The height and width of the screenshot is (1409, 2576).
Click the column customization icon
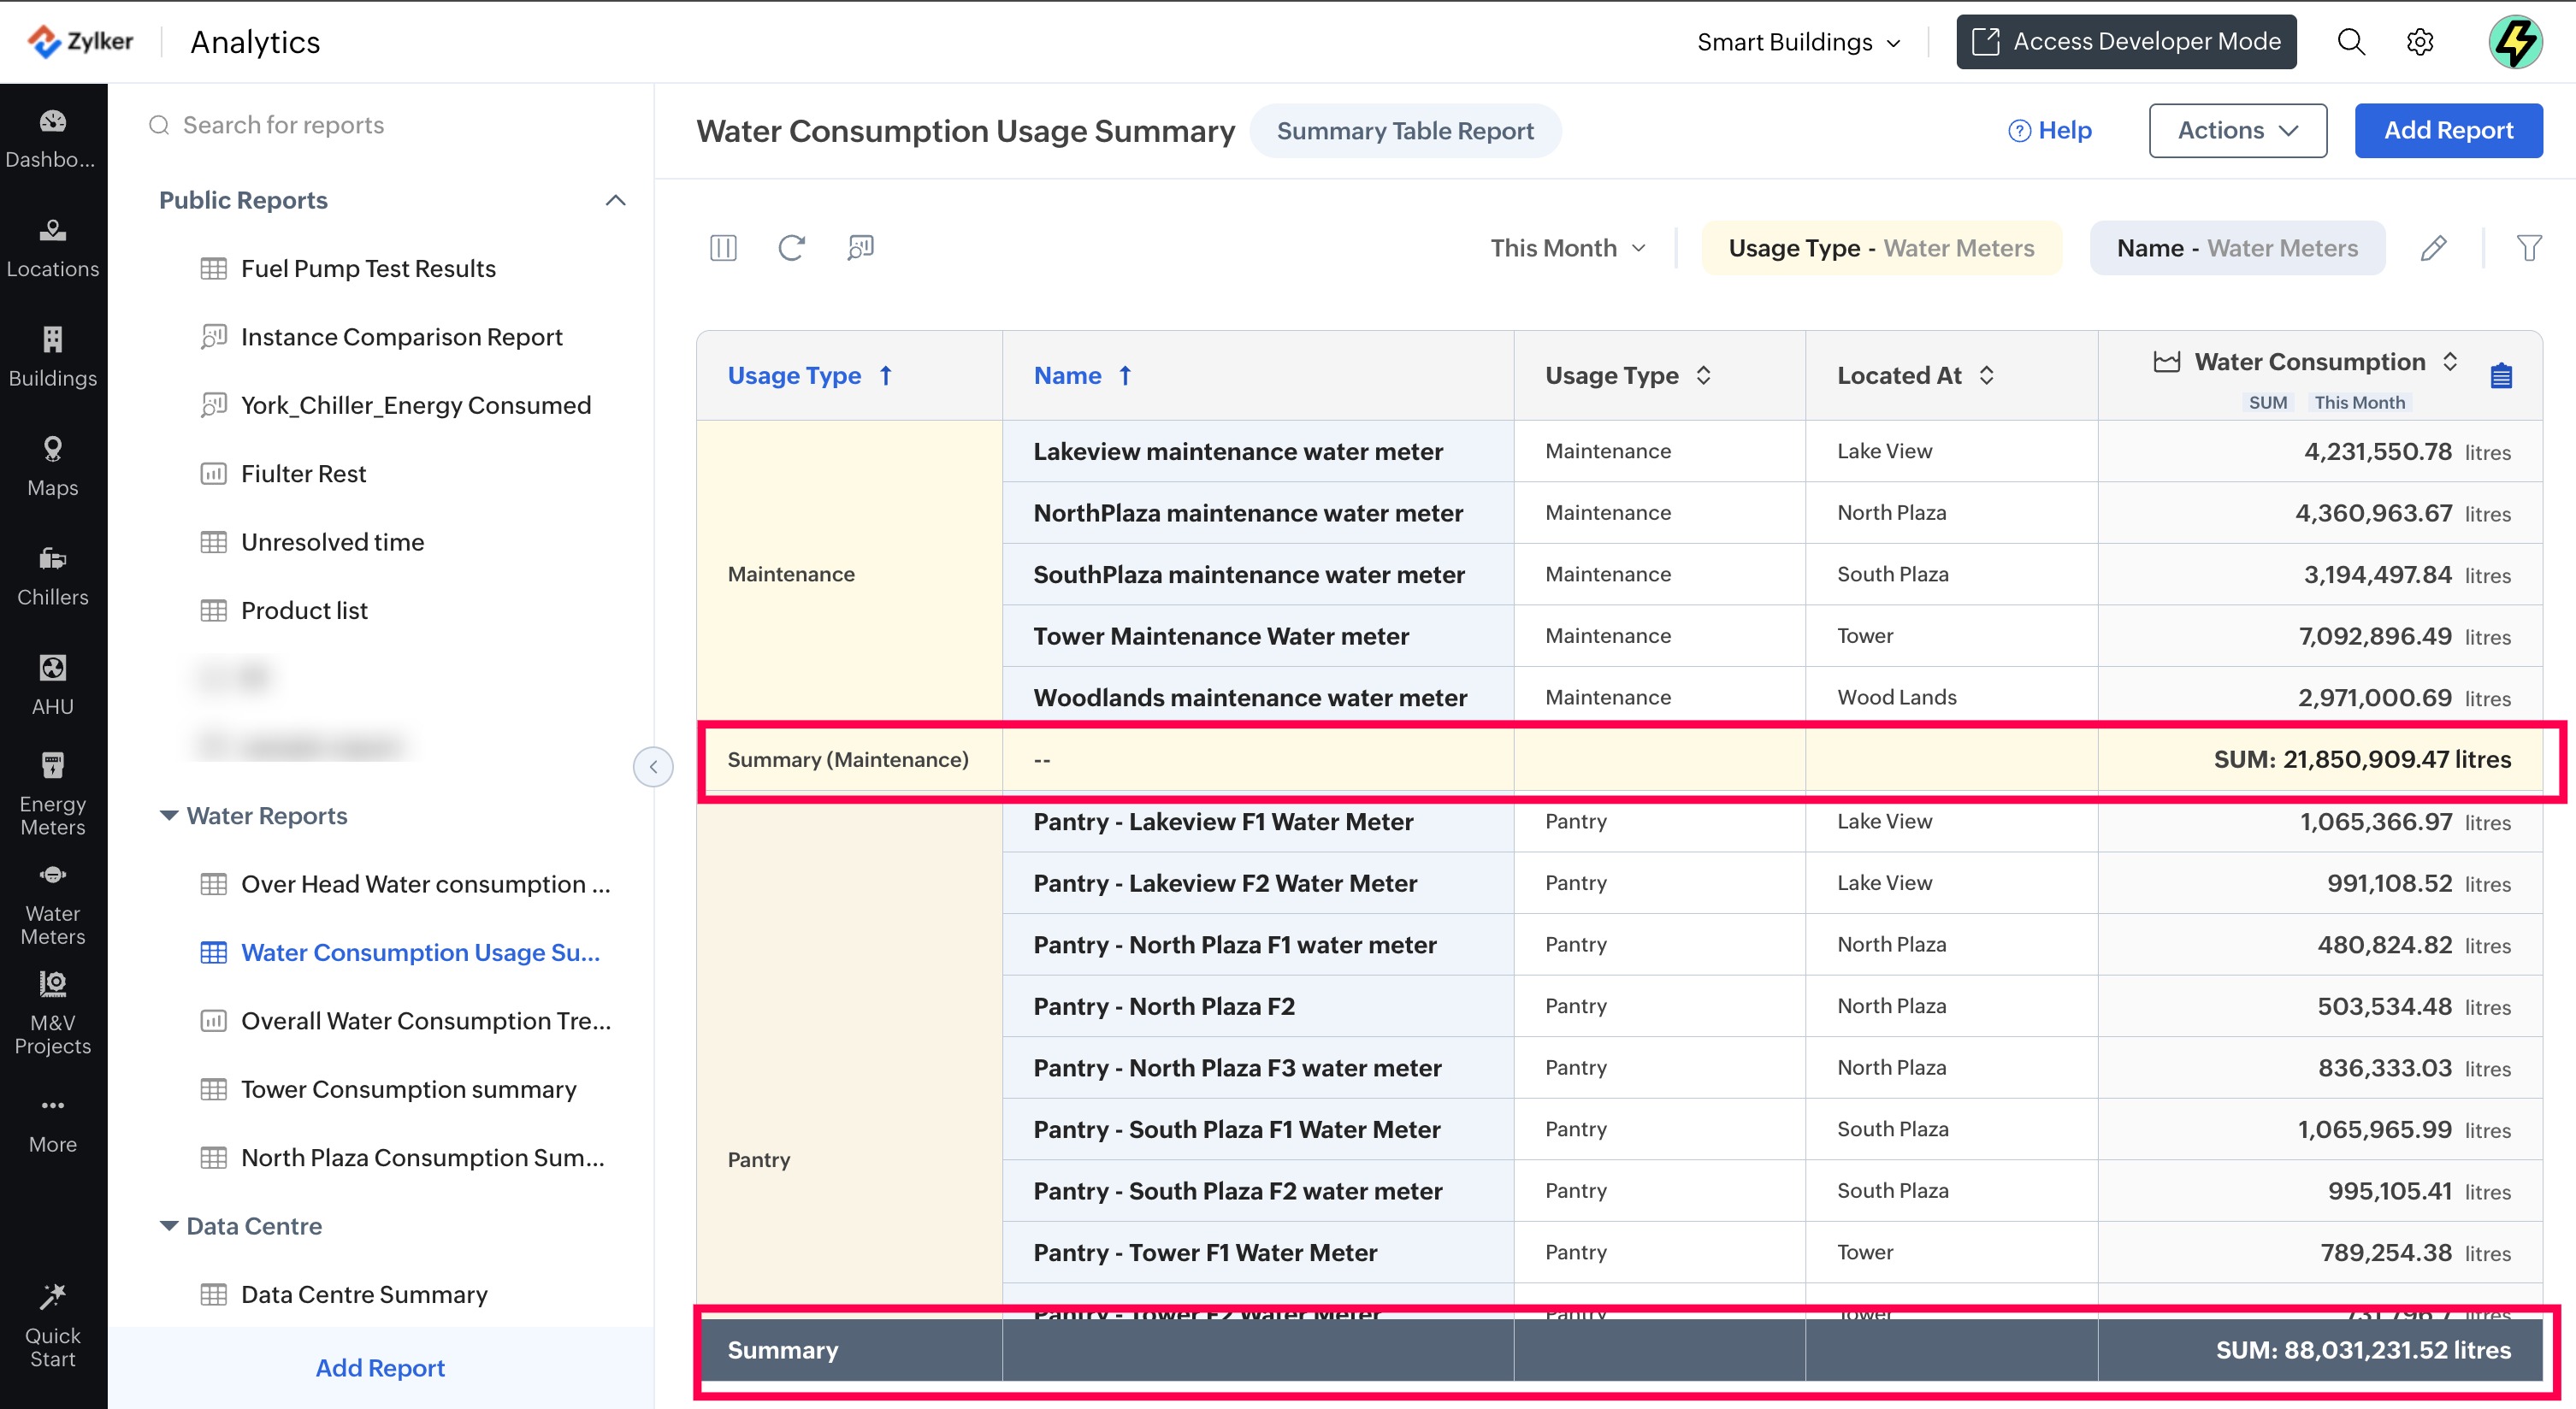(723, 247)
